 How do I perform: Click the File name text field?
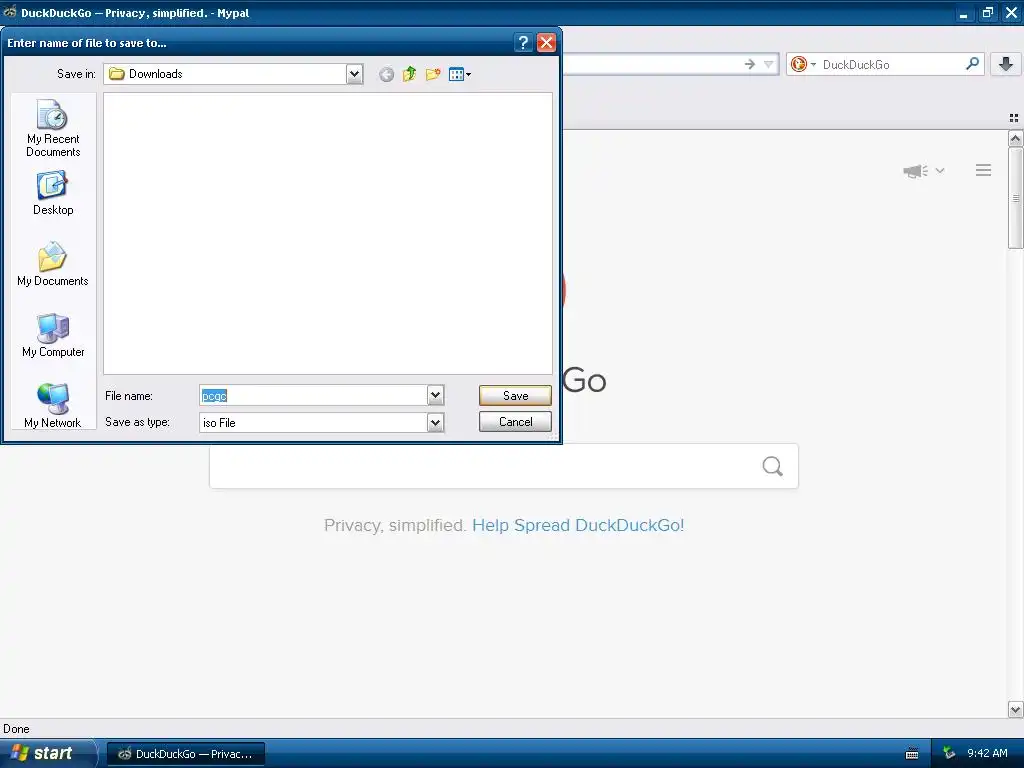313,395
